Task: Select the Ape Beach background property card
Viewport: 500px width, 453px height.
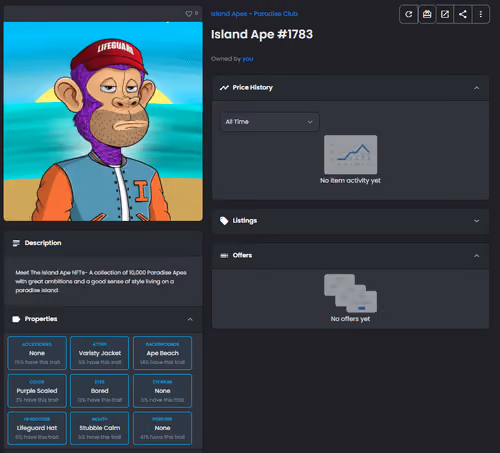Action: click(163, 353)
